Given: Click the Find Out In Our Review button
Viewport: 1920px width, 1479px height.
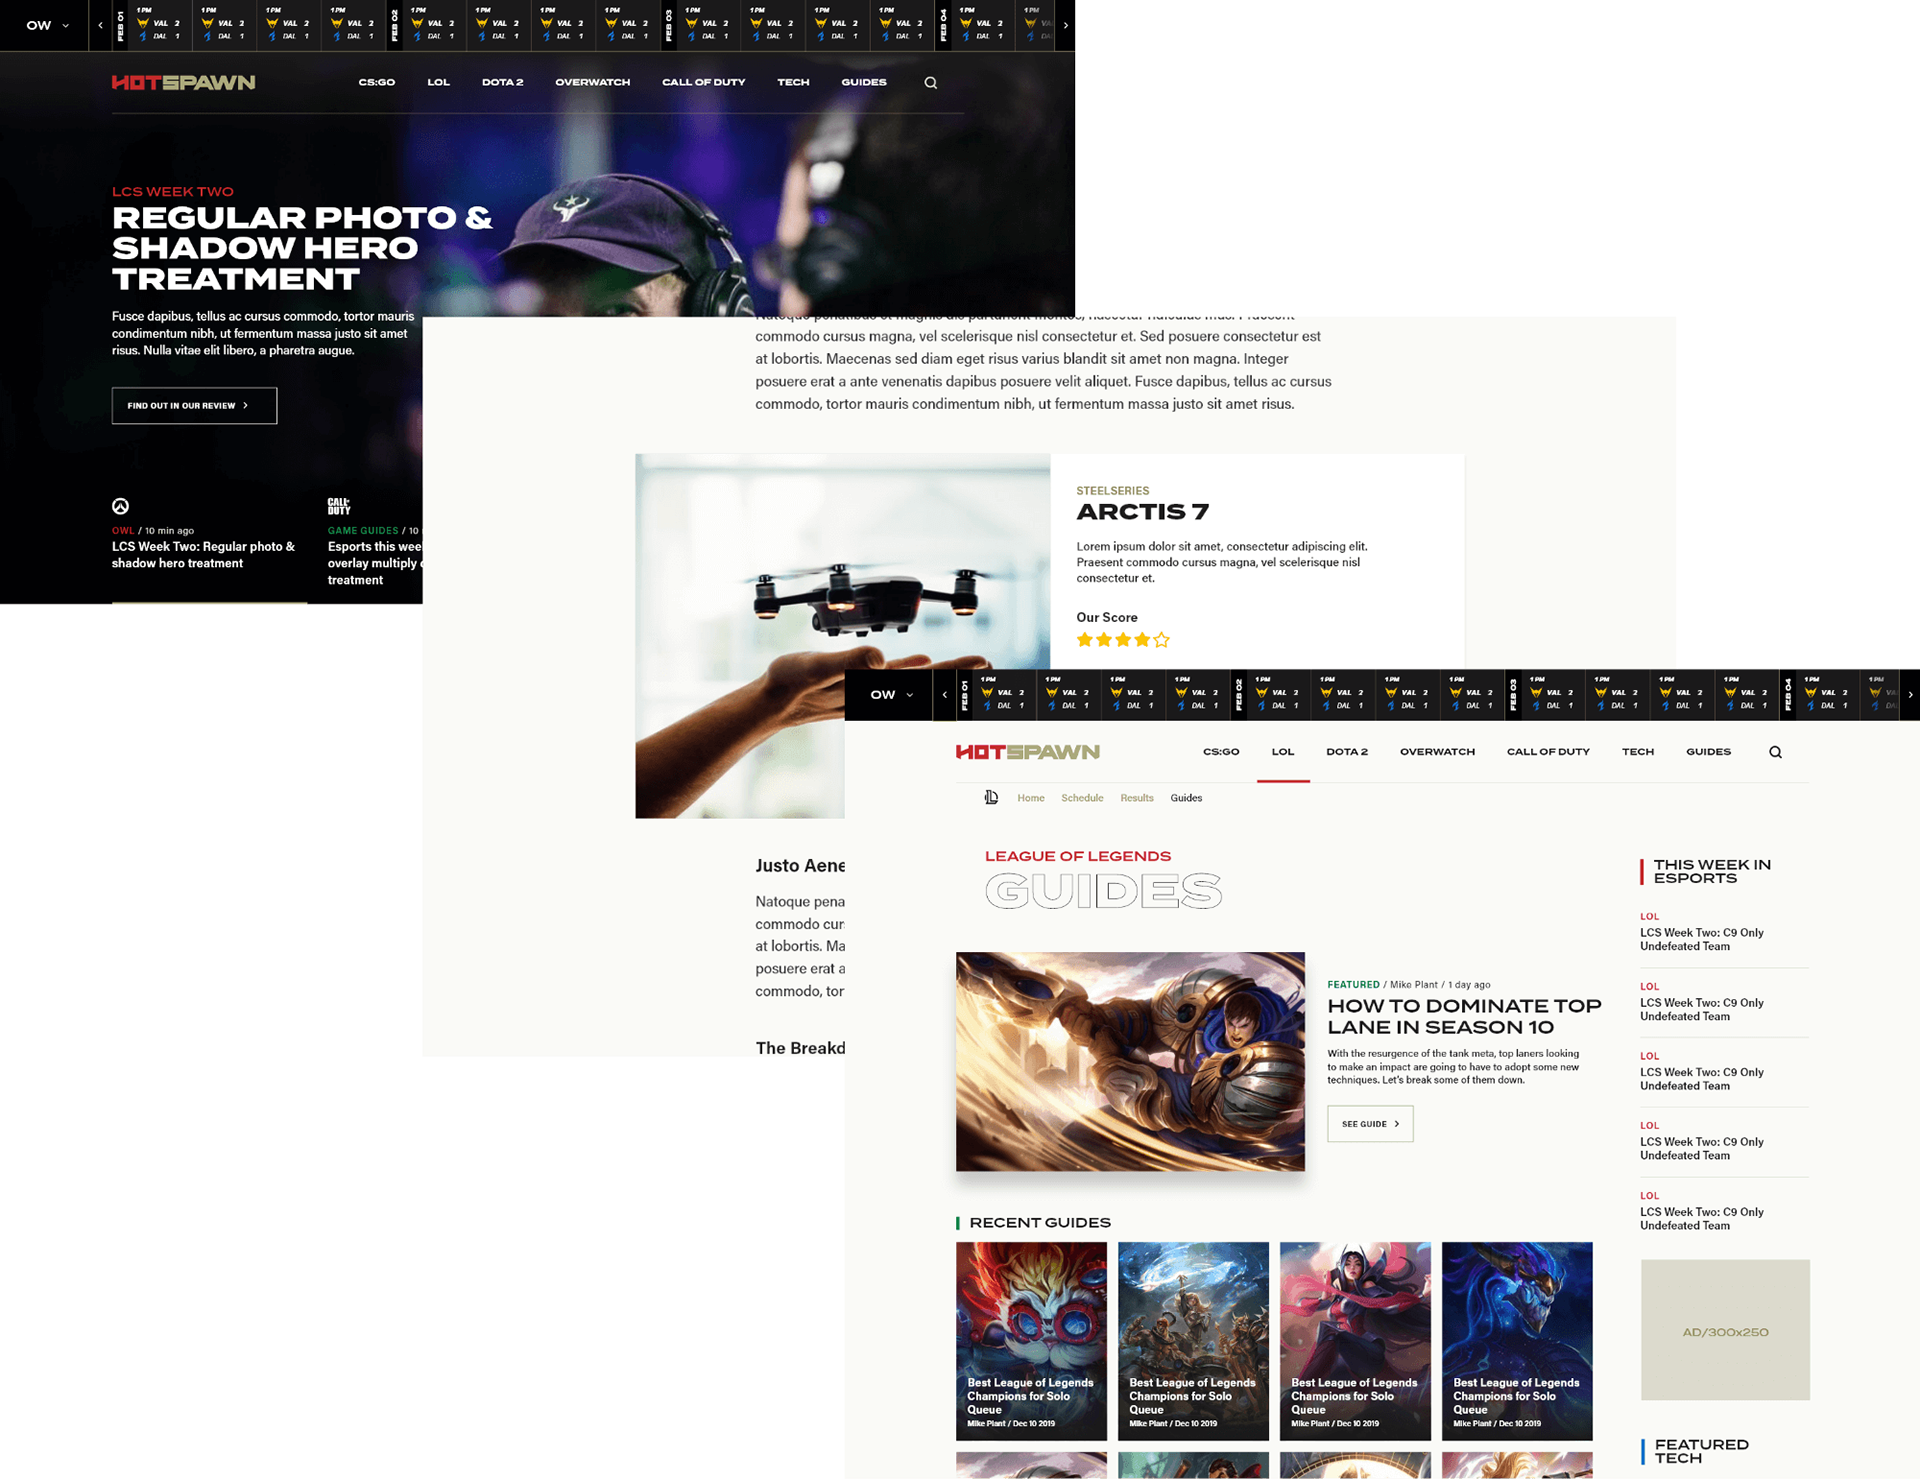Looking at the screenshot, I should pyautogui.click(x=194, y=406).
